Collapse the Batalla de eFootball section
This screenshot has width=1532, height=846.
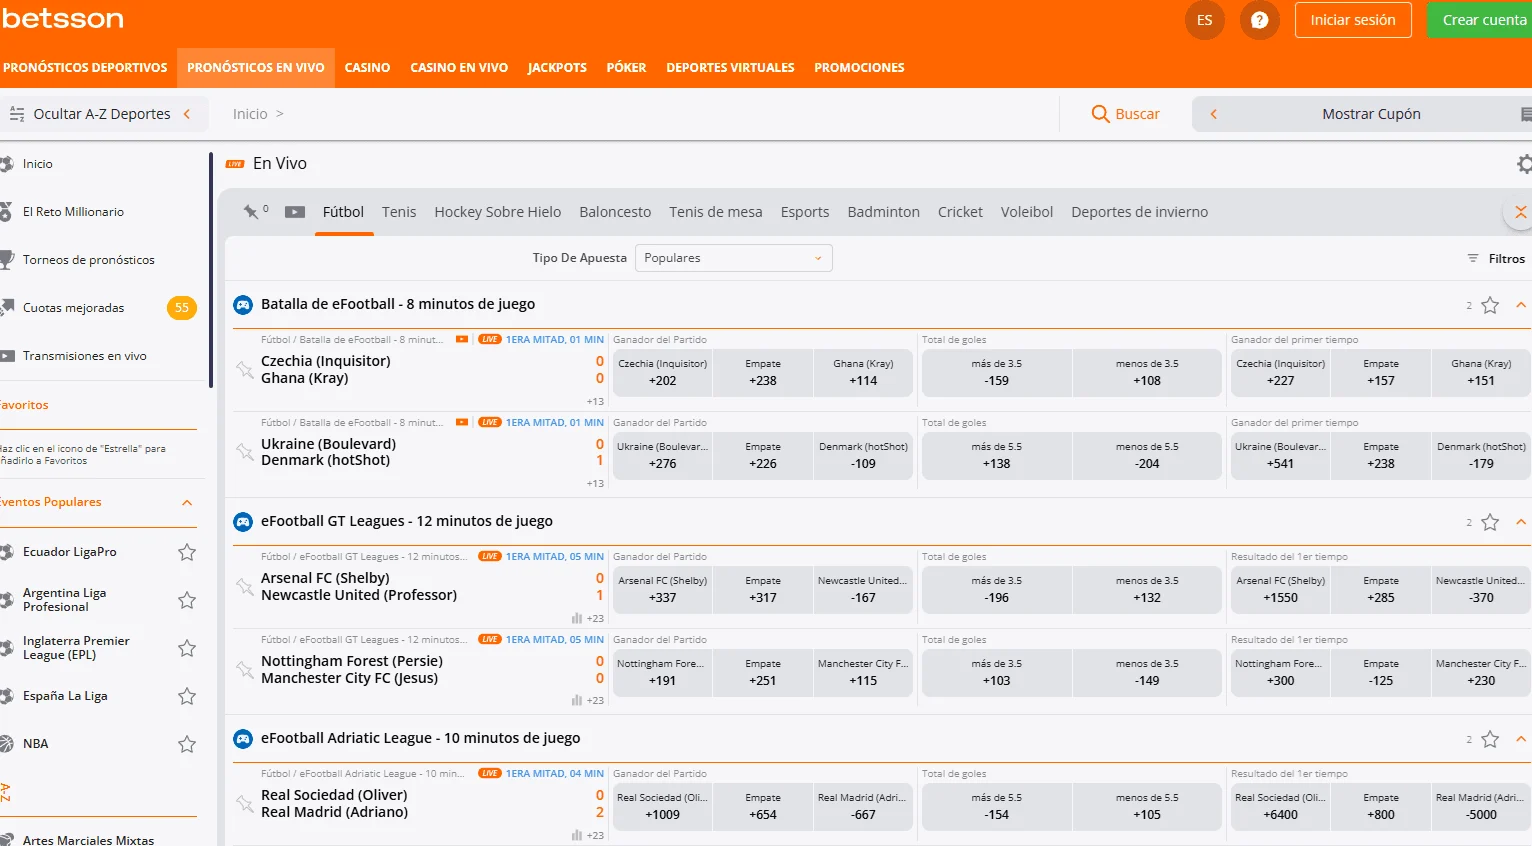[x=1521, y=305]
